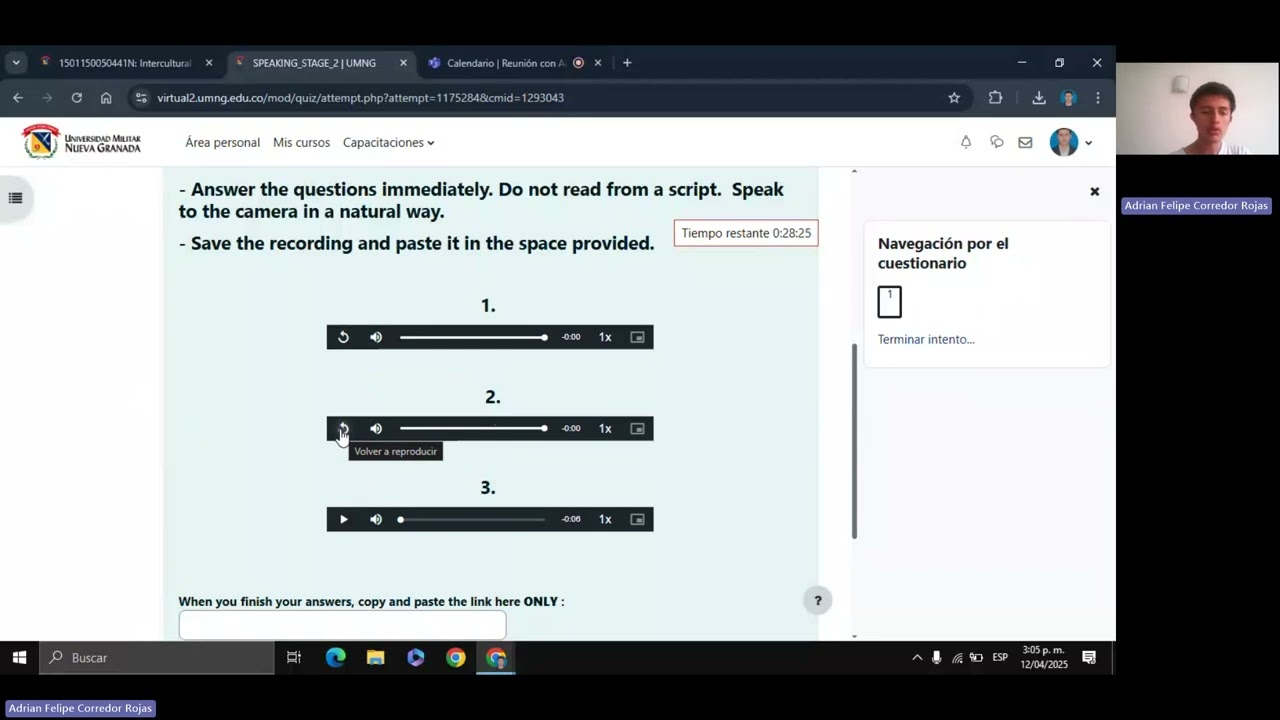Play audio player 3

(343, 519)
